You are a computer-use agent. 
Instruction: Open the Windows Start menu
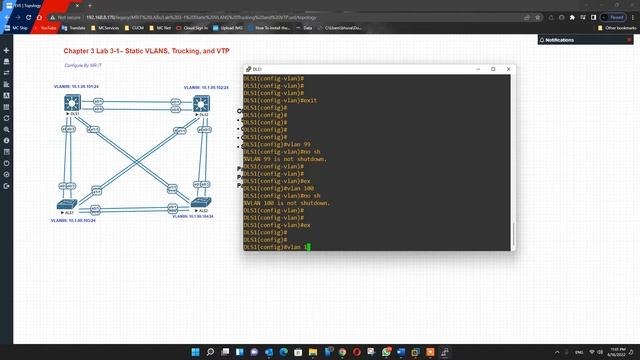[x=196, y=352]
